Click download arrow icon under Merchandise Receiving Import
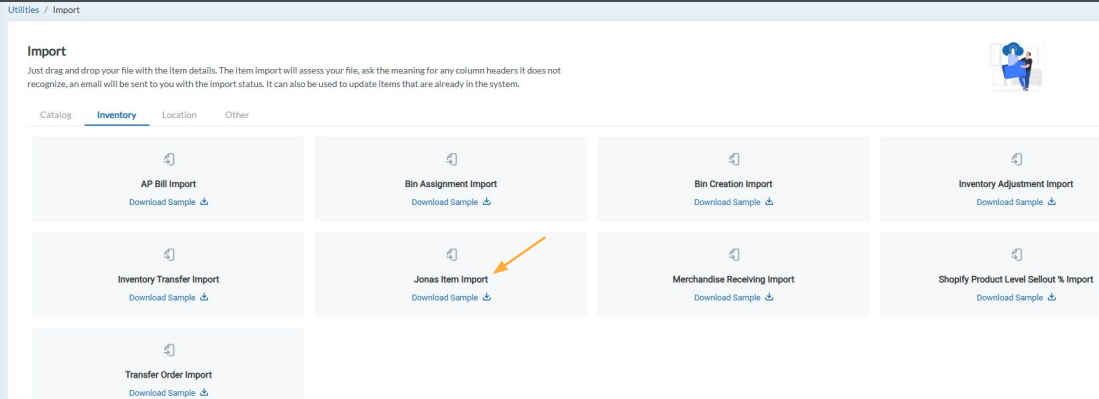The height and width of the screenshot is (399, 1099). pyautogui.click(x=770, y=297)
